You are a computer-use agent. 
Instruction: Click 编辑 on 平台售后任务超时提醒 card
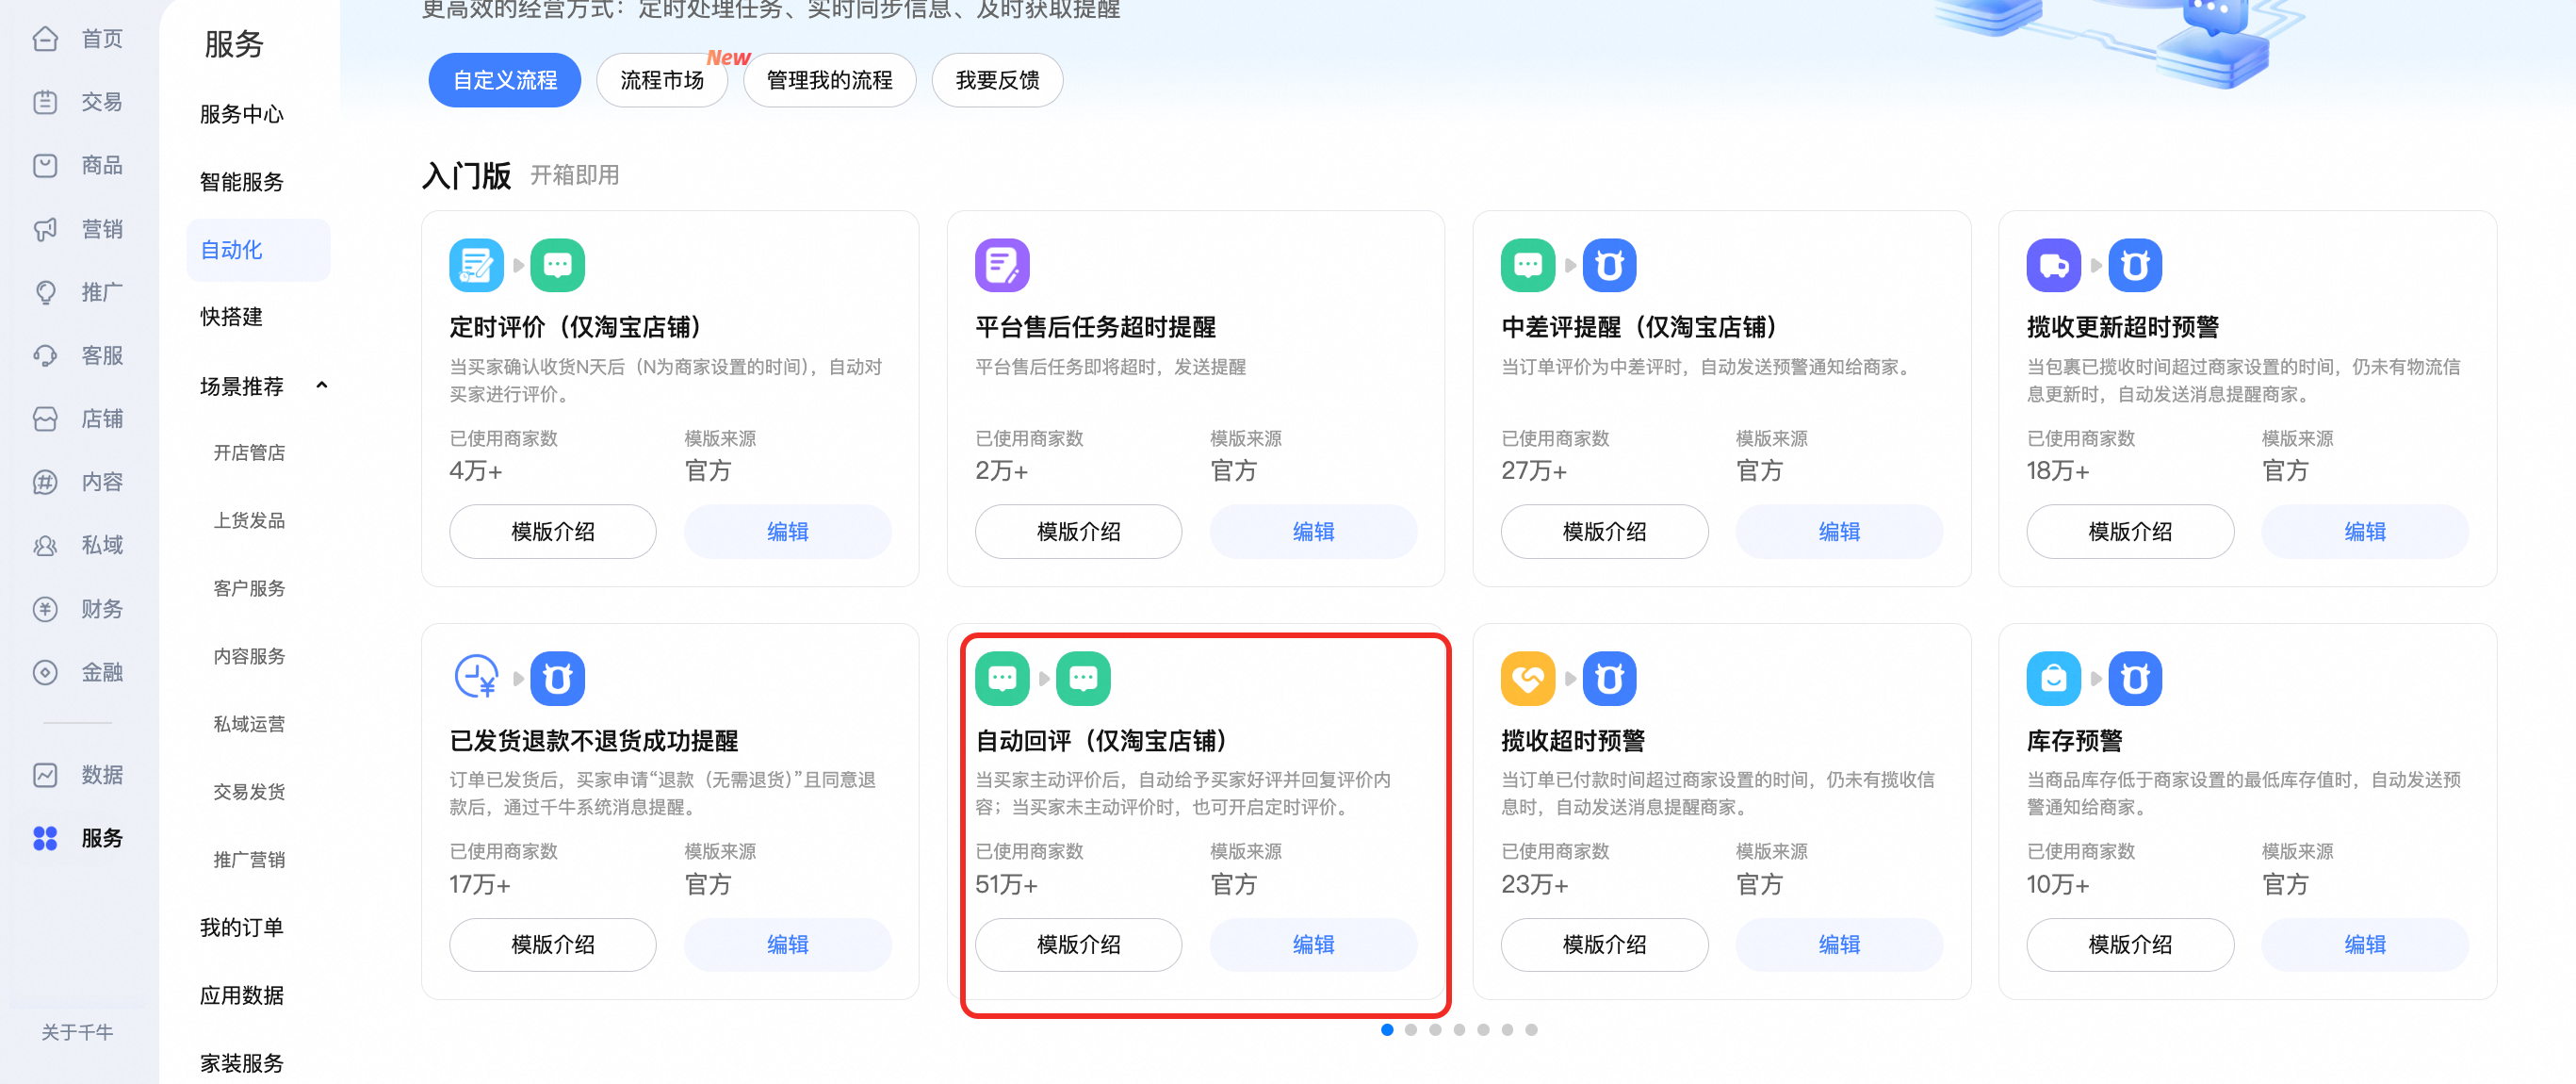[x=1313, y=532]
